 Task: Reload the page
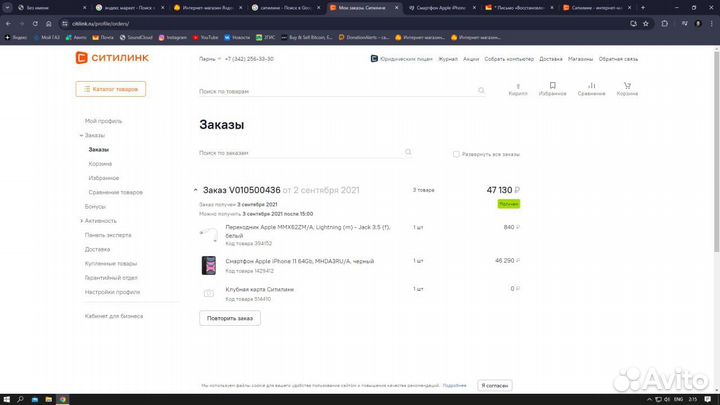point(35,23)
